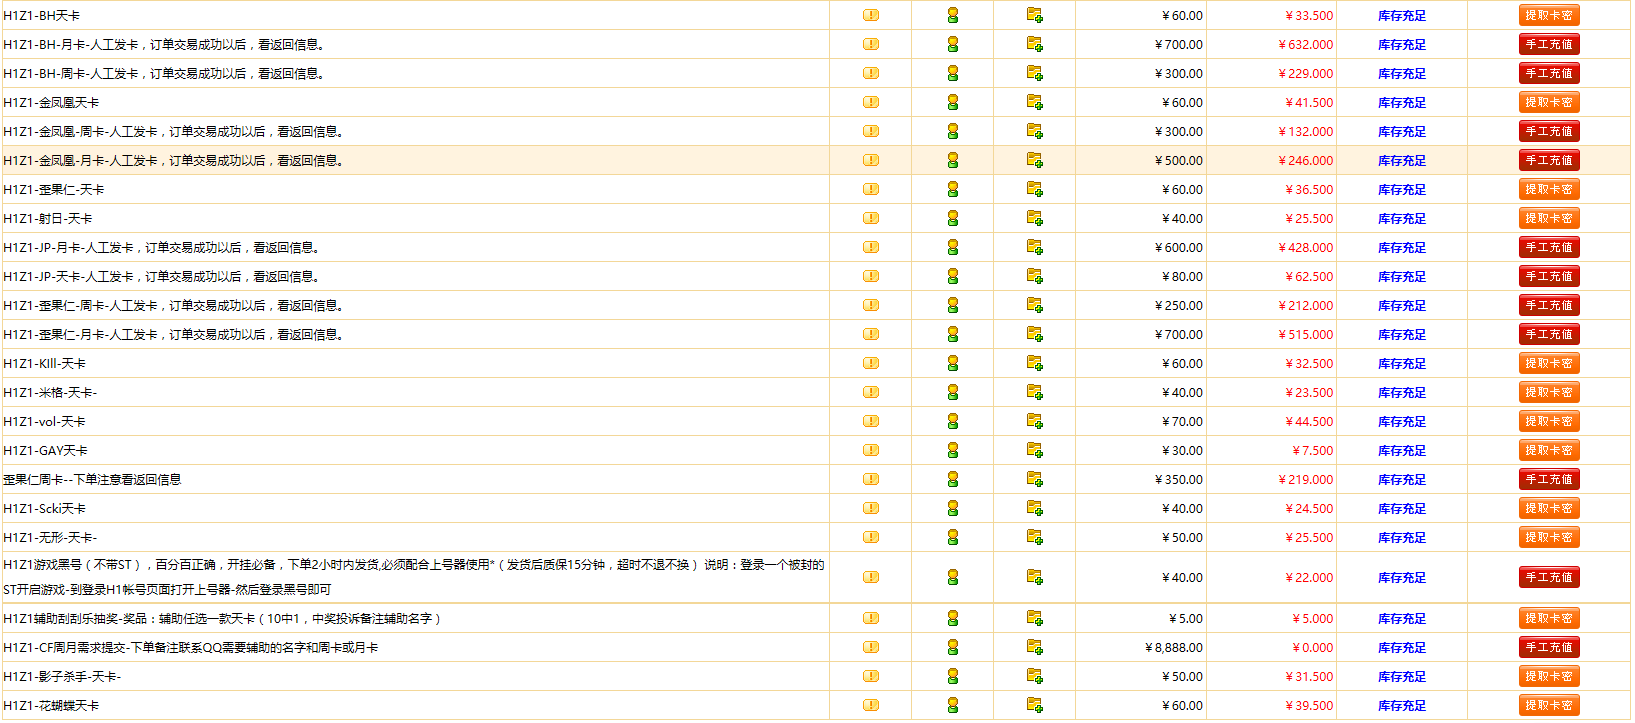The height and width of the screenshot is (723, 1635).
Task: Click the green user icon for H1Z1-射日-天卡
Action: [x=953, y=218]
